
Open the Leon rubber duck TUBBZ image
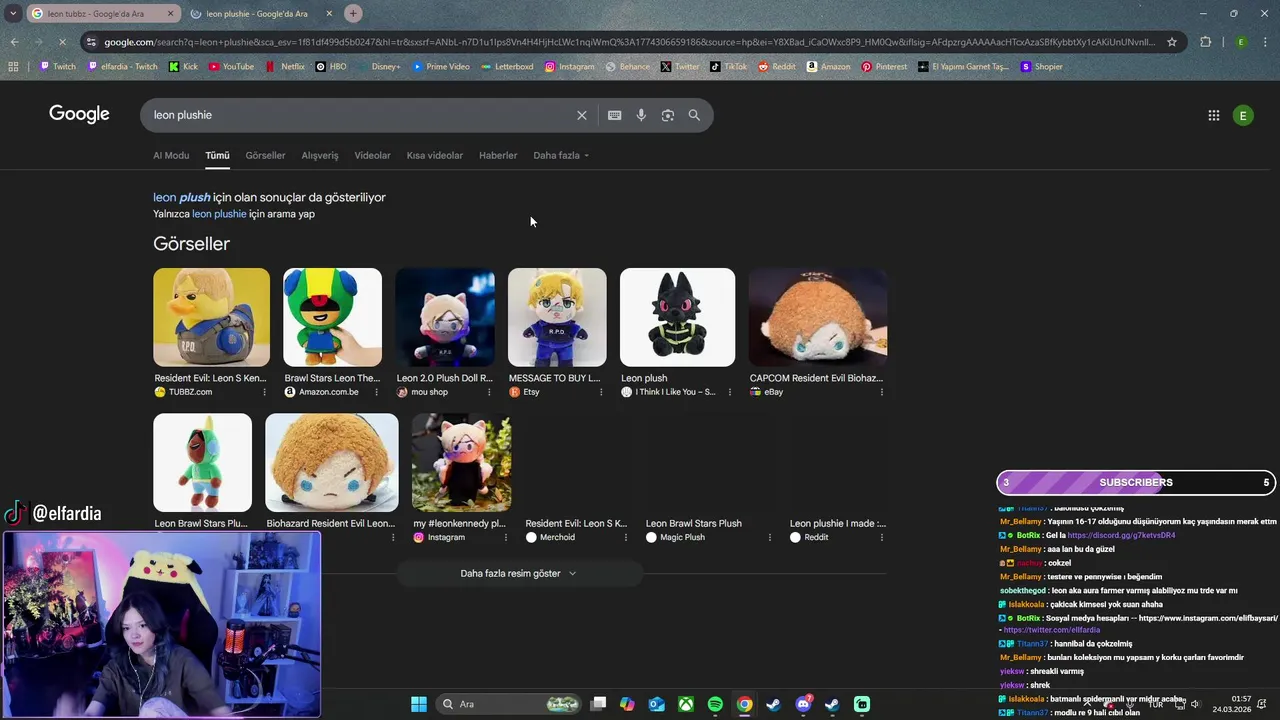(211, 317)
